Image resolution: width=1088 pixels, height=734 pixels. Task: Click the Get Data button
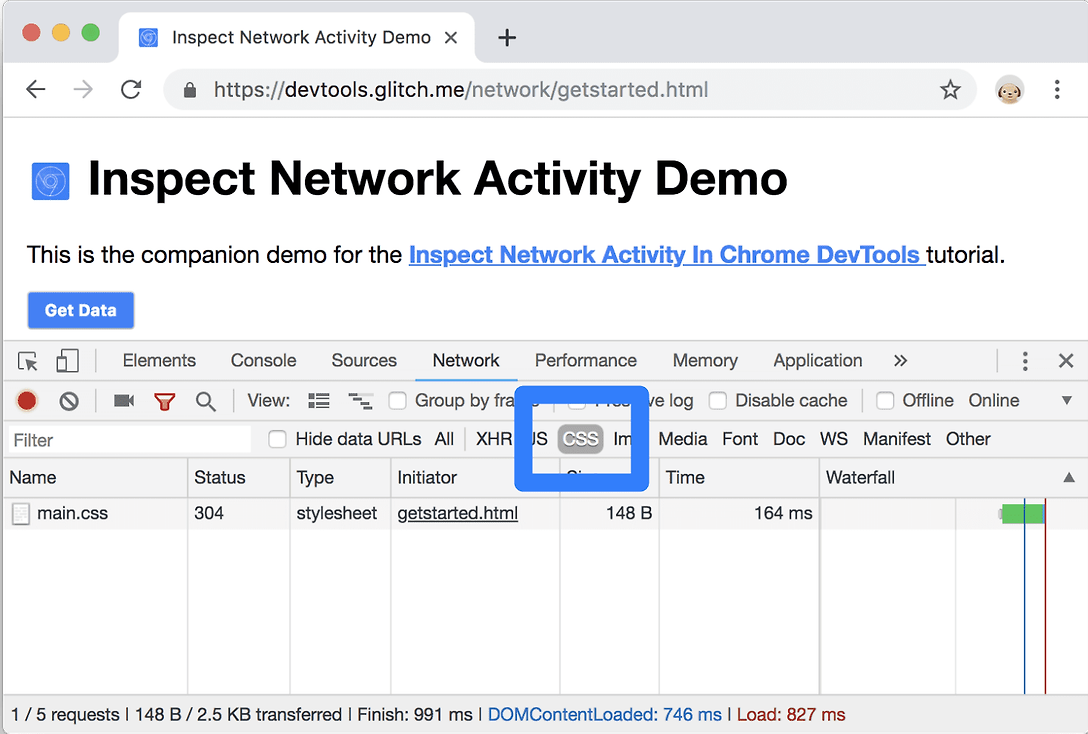[80, 310]
